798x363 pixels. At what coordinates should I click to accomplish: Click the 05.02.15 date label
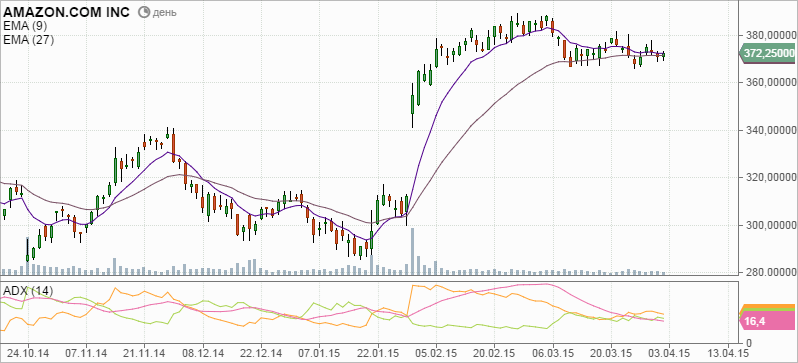436,353
